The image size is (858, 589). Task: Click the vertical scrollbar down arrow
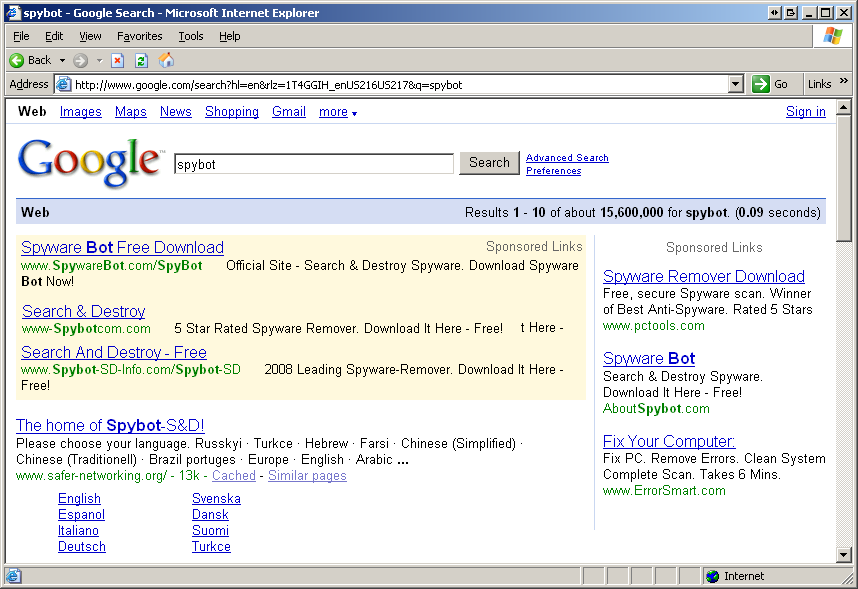pos(844,555)
